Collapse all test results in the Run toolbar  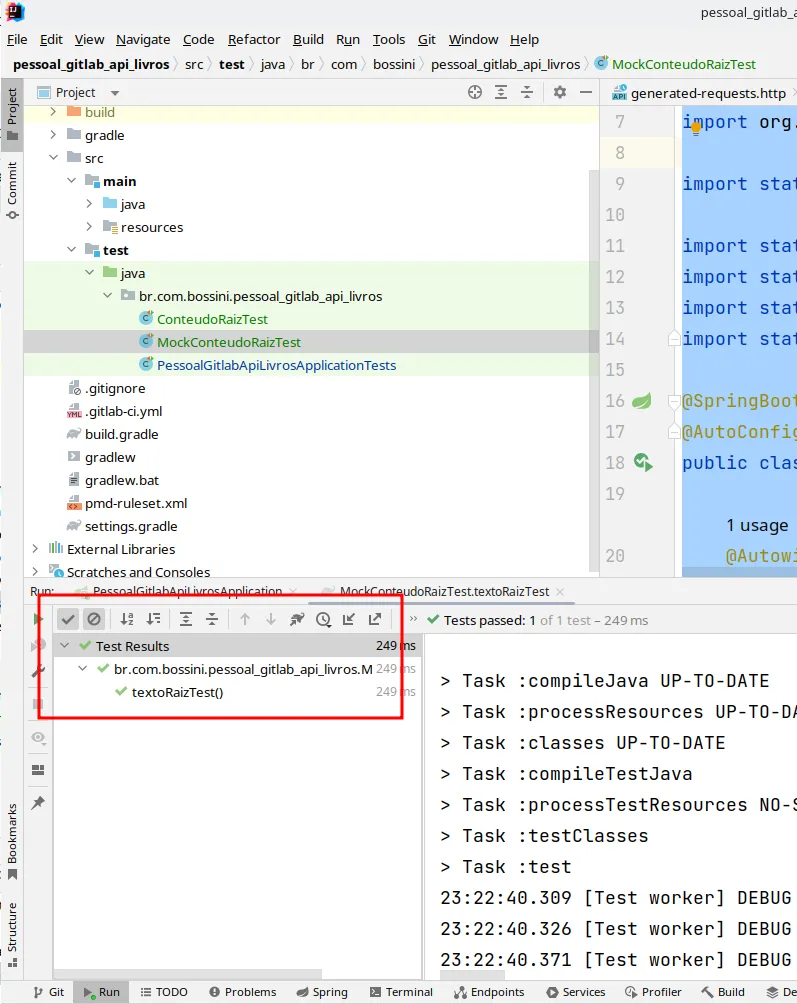point(212,619)
